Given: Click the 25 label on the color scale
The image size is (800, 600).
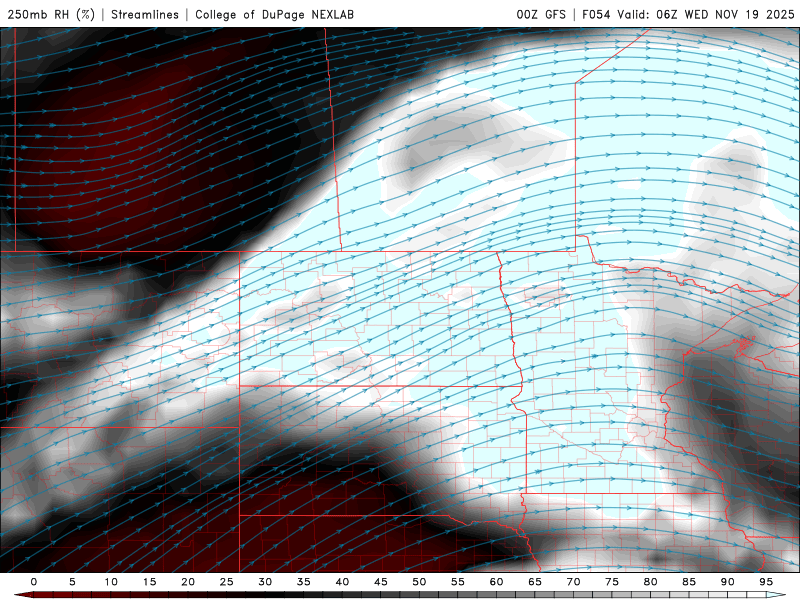Looking at the screenshot, I should click(227, 582).
